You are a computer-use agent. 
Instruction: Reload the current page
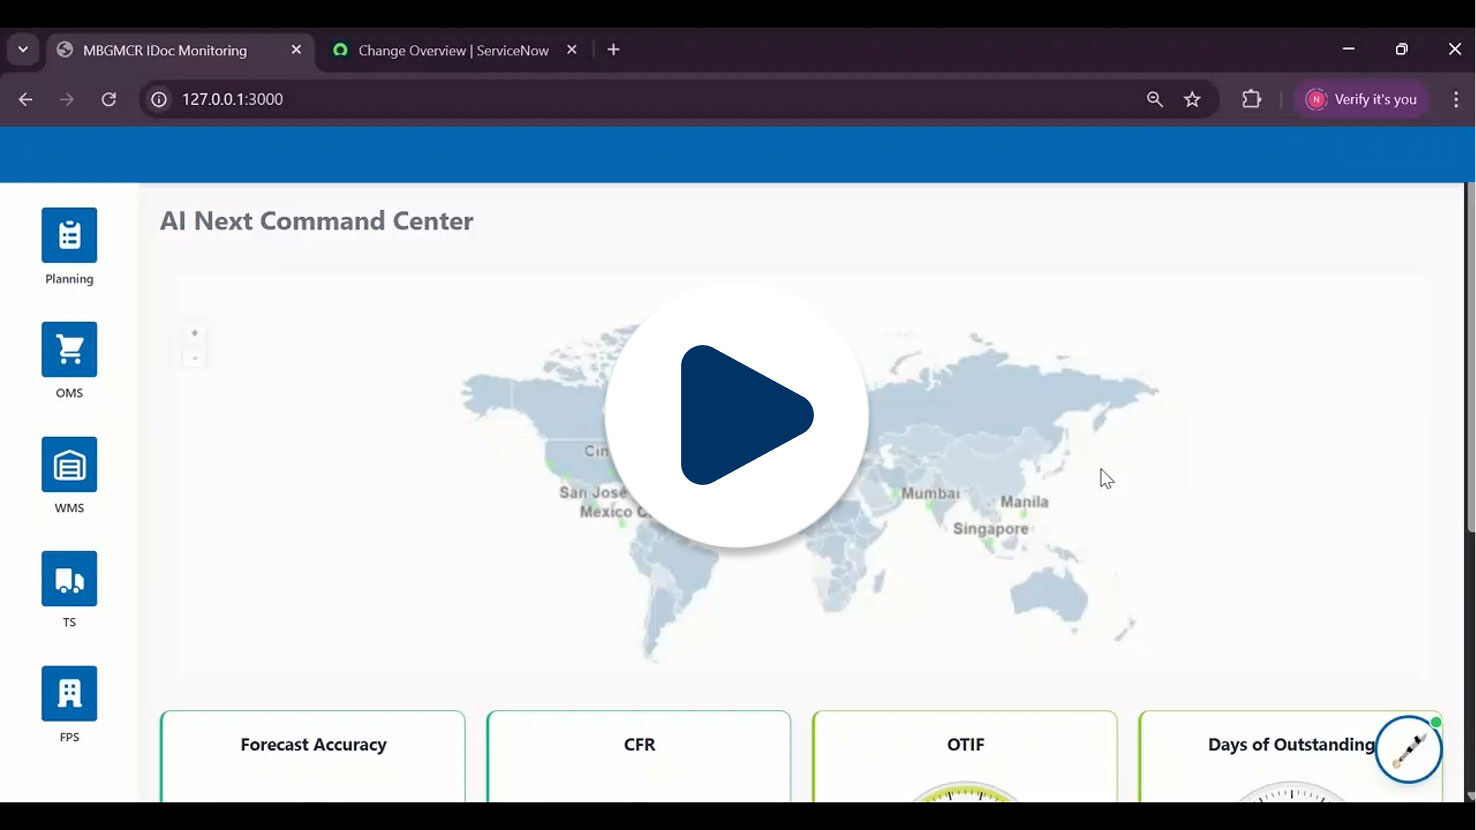(109, 99)
